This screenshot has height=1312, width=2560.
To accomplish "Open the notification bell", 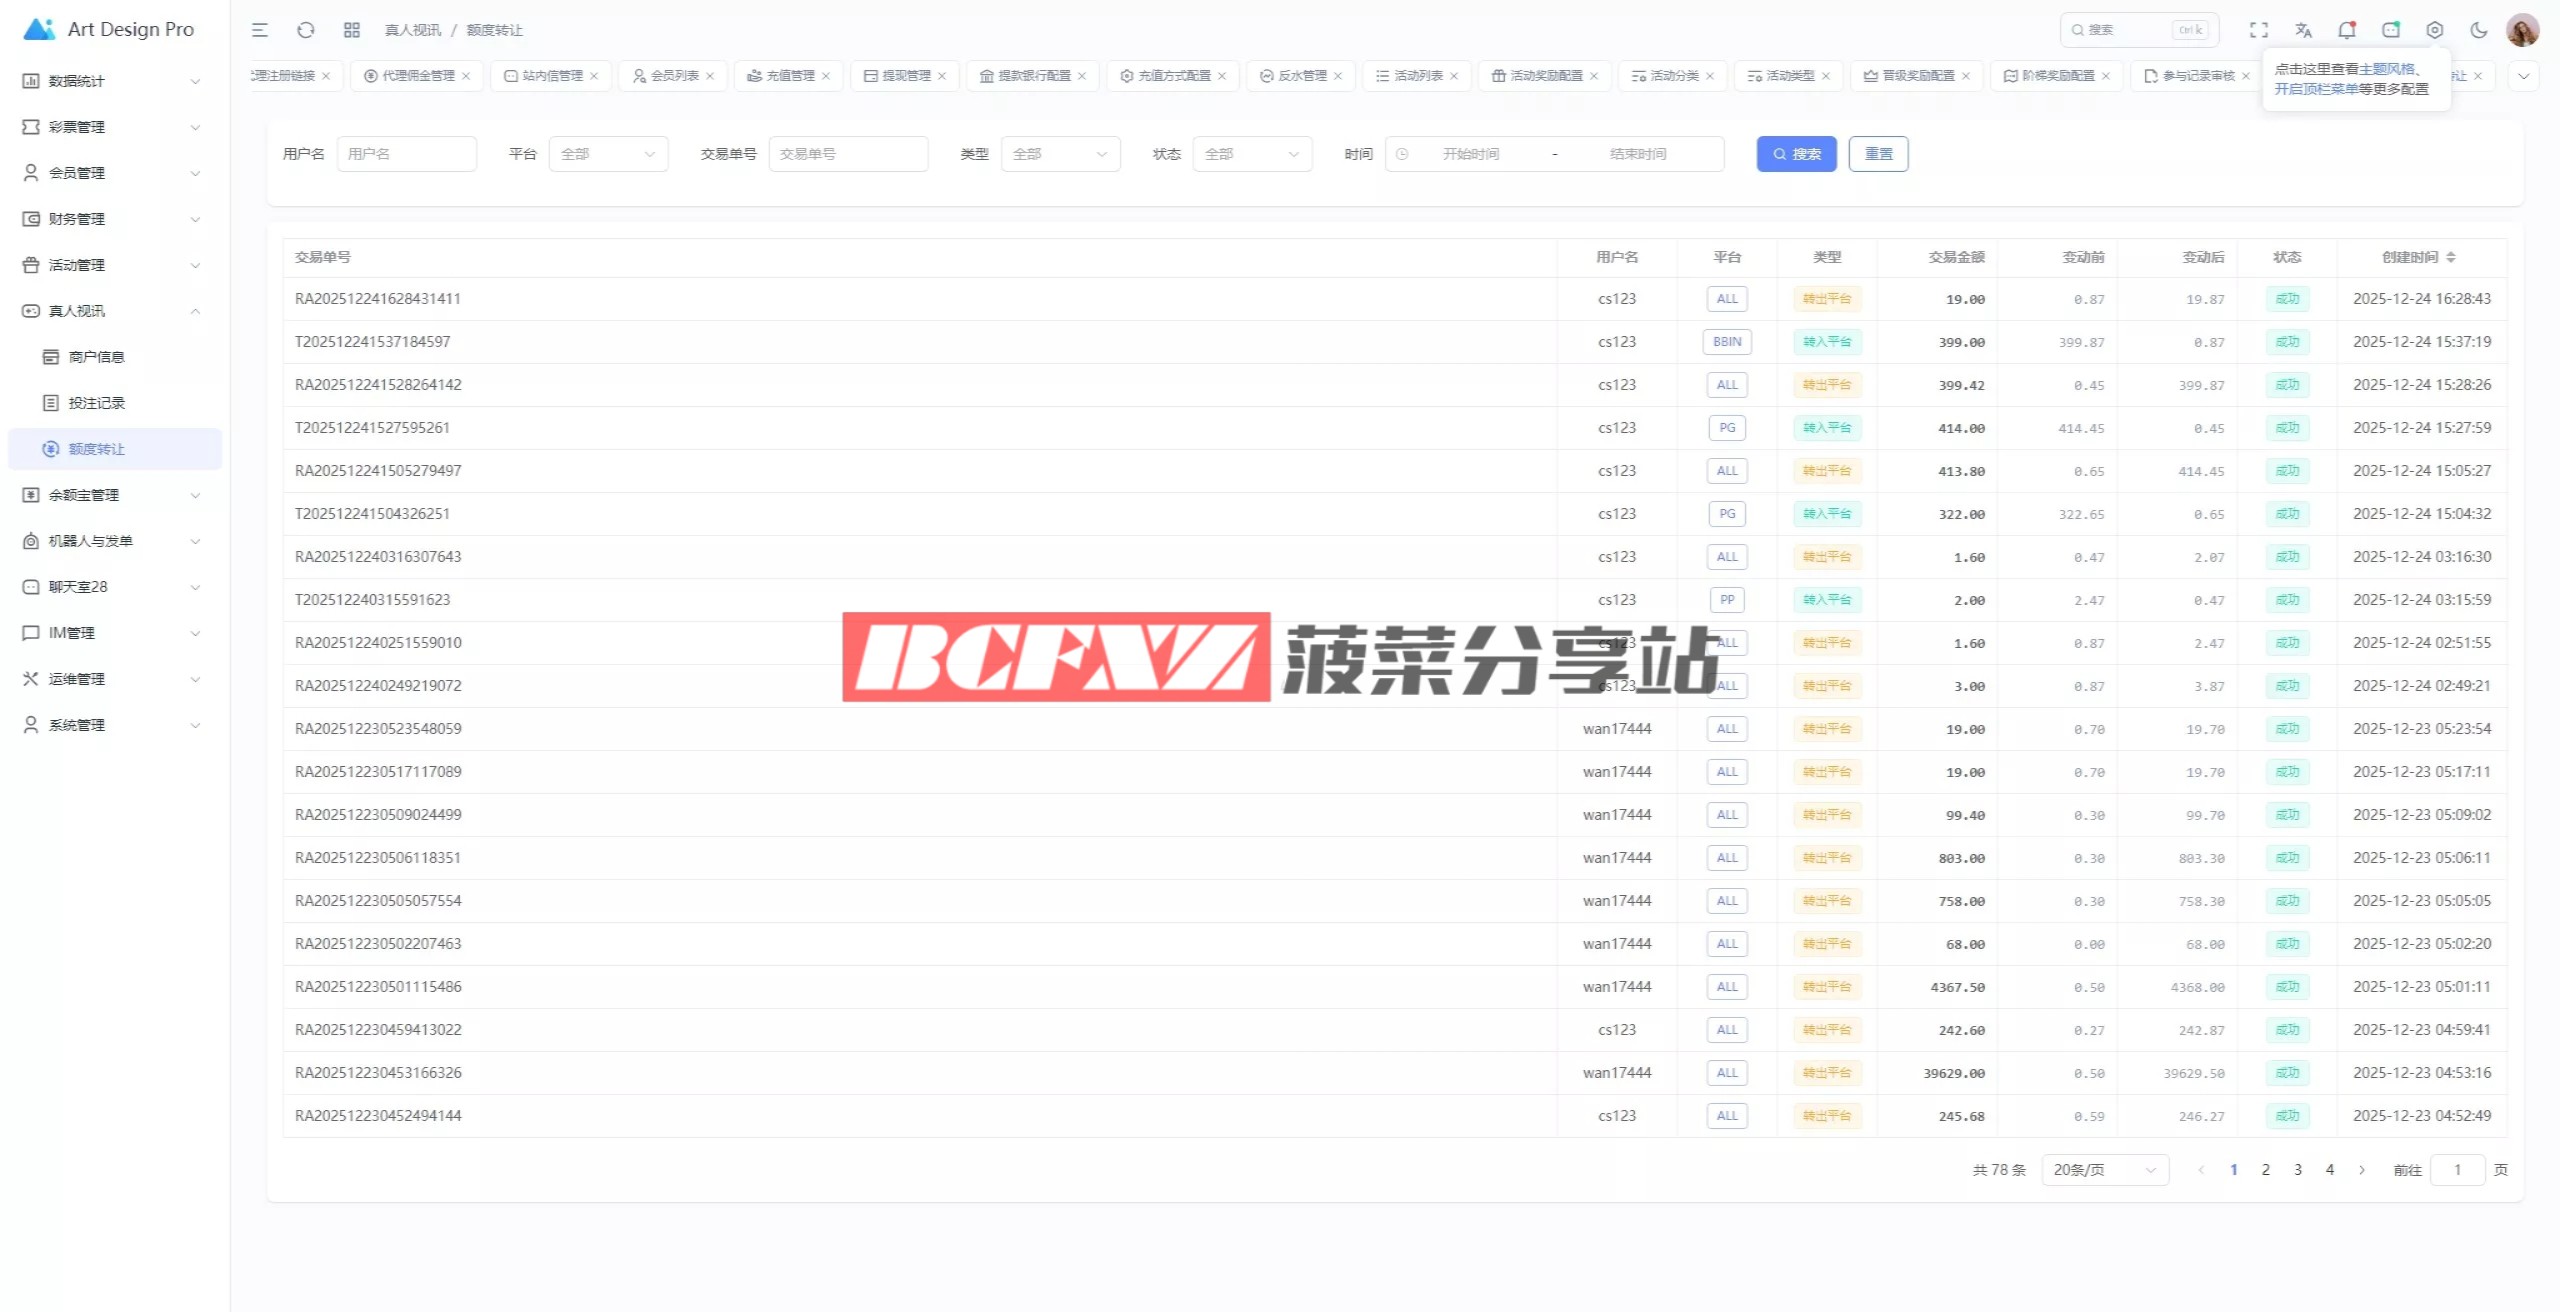I will click(2346, 30).
